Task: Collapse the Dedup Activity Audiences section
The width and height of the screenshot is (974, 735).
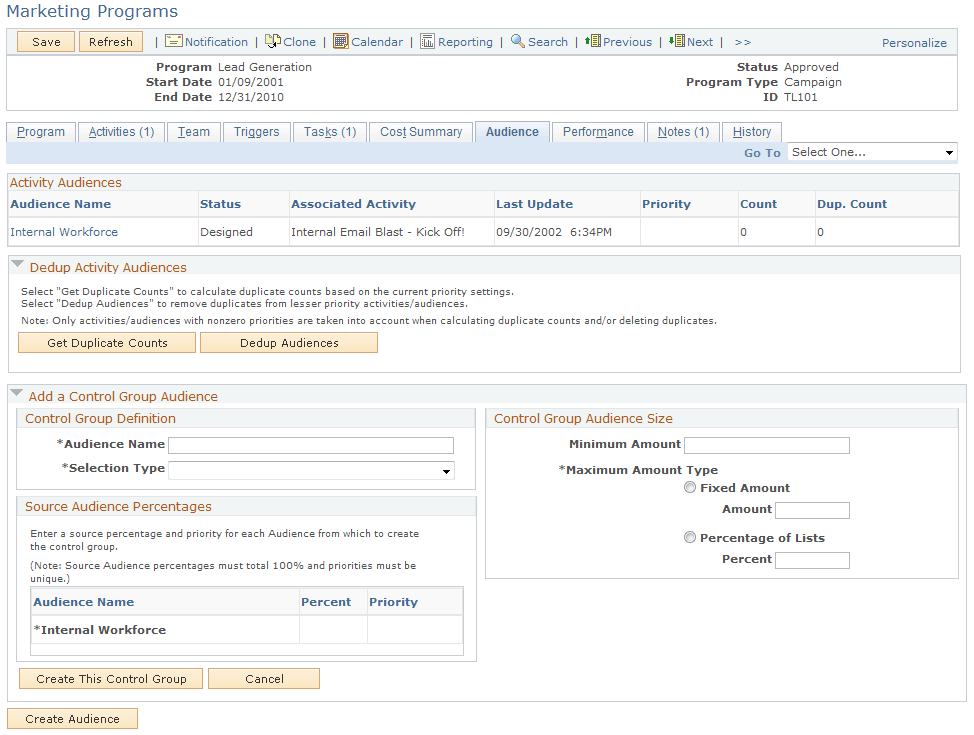Action: coord(17,264)
